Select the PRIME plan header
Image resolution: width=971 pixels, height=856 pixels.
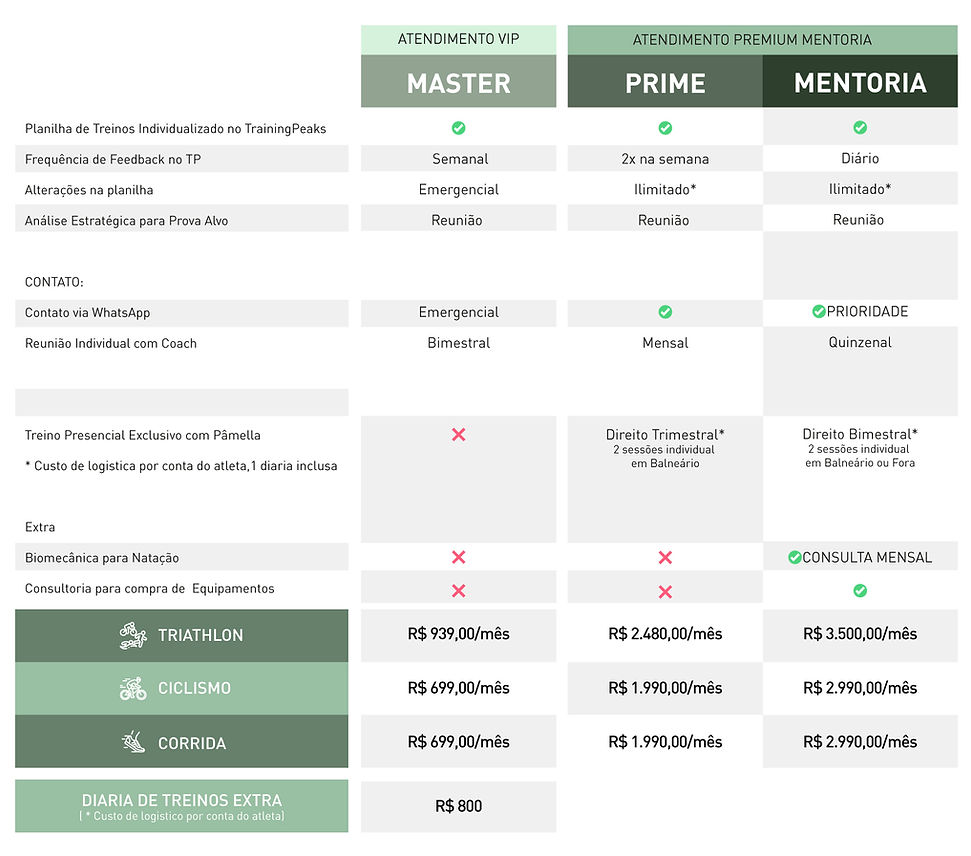tap(665, 83)
